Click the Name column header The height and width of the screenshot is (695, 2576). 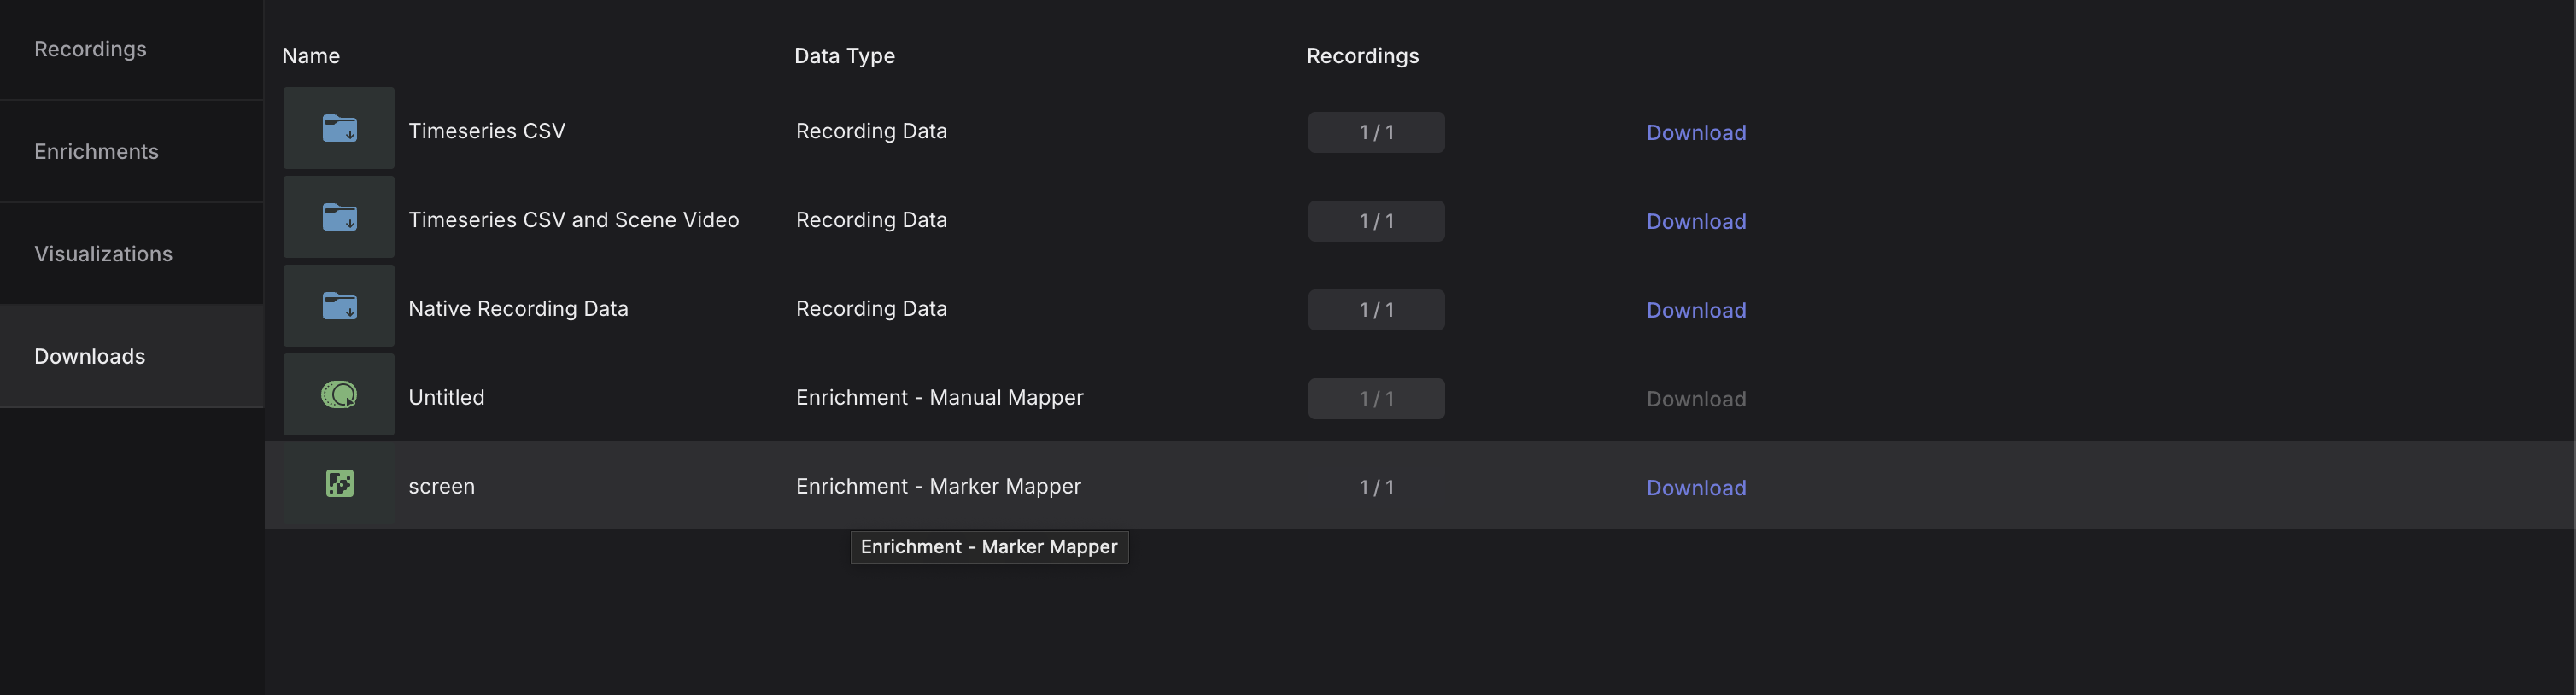click(311, 56)
